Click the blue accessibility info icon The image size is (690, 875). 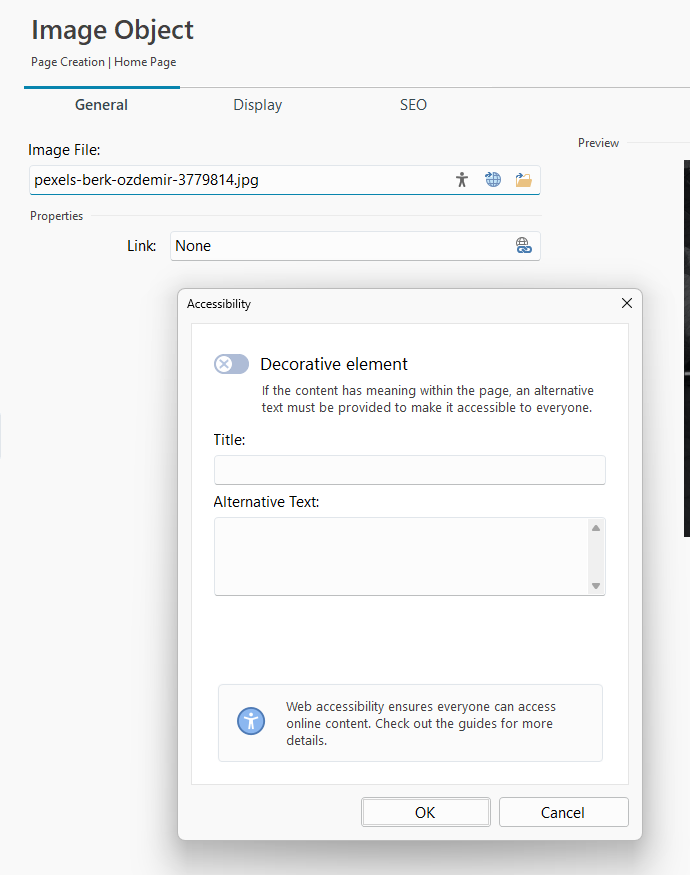click(251, 721)
